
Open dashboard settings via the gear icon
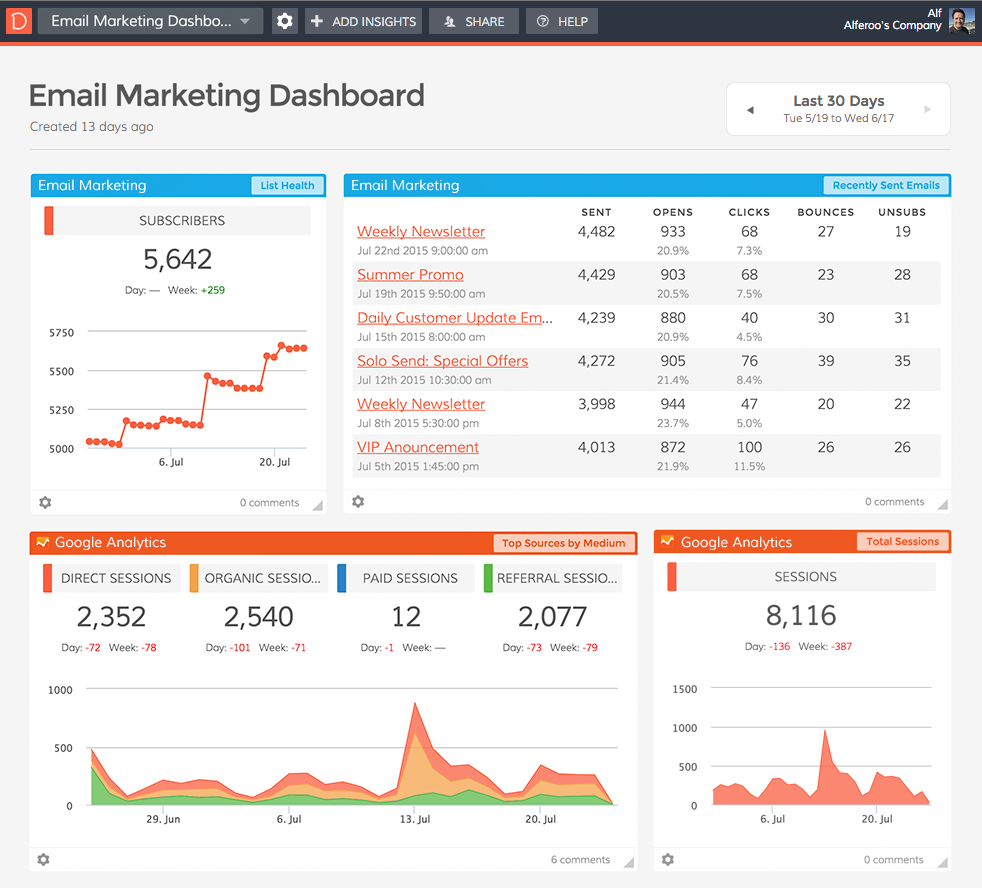pos(284,20)
